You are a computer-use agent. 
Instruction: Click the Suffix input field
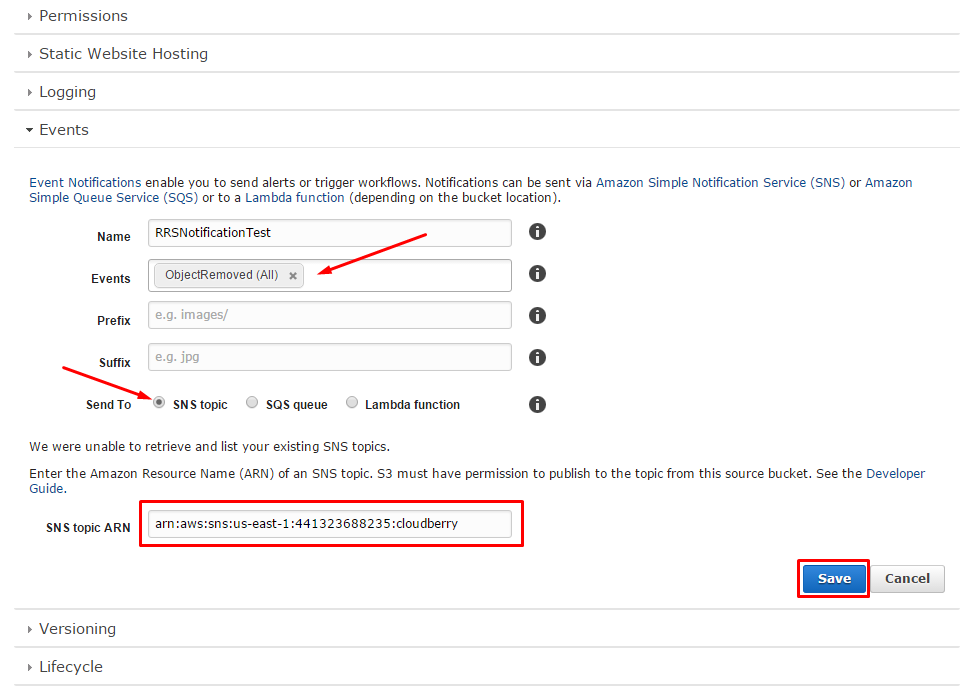[x=330, y=356]
